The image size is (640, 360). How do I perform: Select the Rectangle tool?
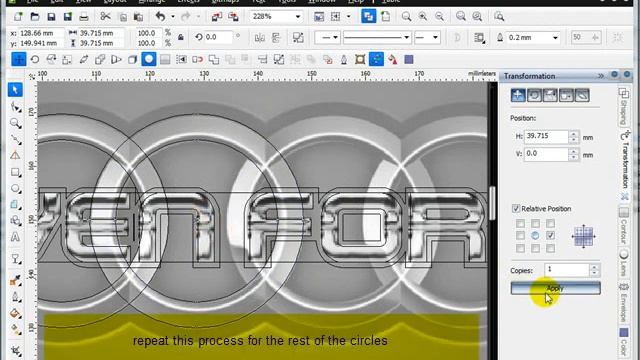point(16,172)
